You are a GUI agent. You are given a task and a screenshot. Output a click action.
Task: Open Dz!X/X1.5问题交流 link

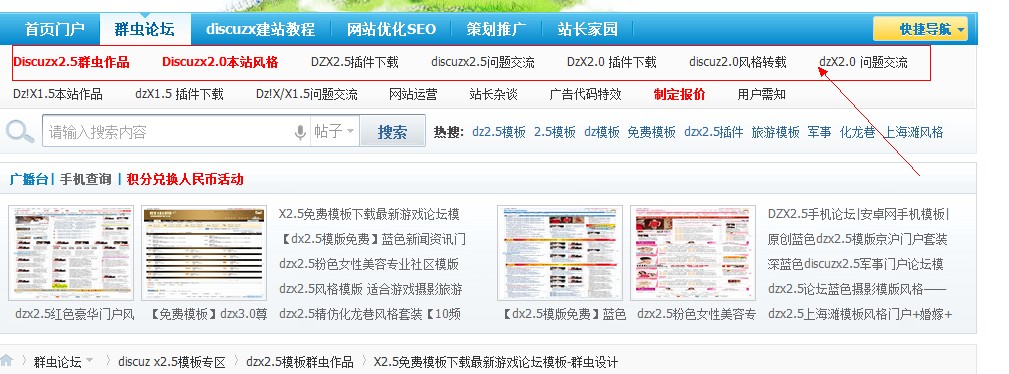307,94
